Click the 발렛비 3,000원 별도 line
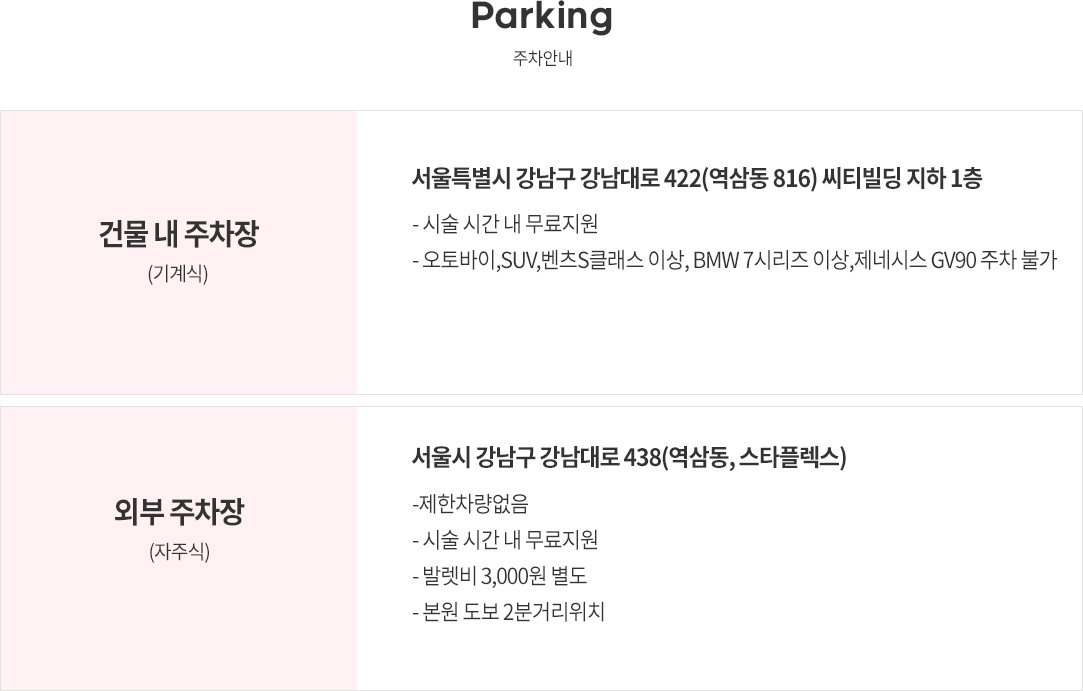The width and height of the screenshot is (1083, 691). pyautogui.click(x=500, y=576)
